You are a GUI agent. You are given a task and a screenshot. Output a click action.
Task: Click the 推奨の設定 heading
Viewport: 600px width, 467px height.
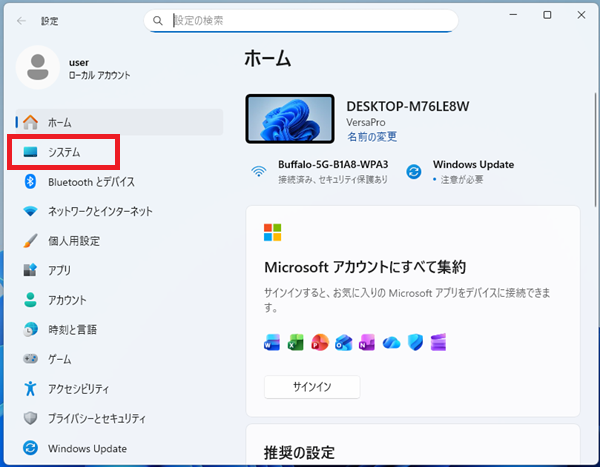tap(299, 453)
